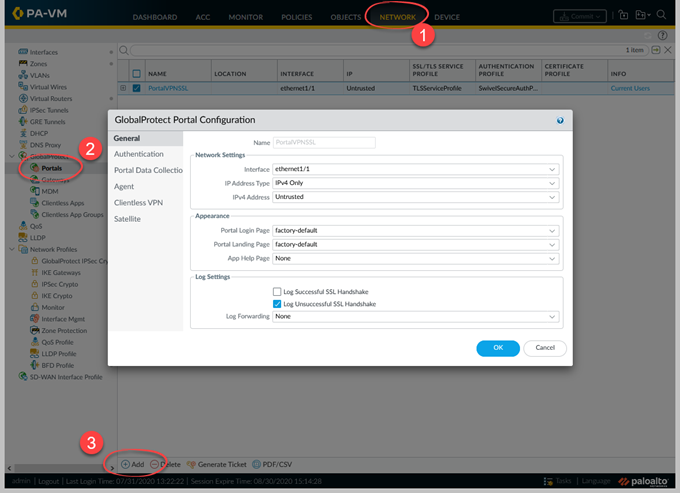Click the Generate Ticket icon

coord(193,465)
